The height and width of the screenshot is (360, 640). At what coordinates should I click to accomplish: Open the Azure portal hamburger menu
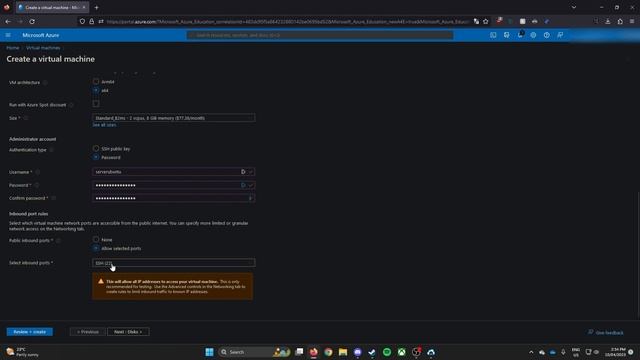tap(8, 35)
